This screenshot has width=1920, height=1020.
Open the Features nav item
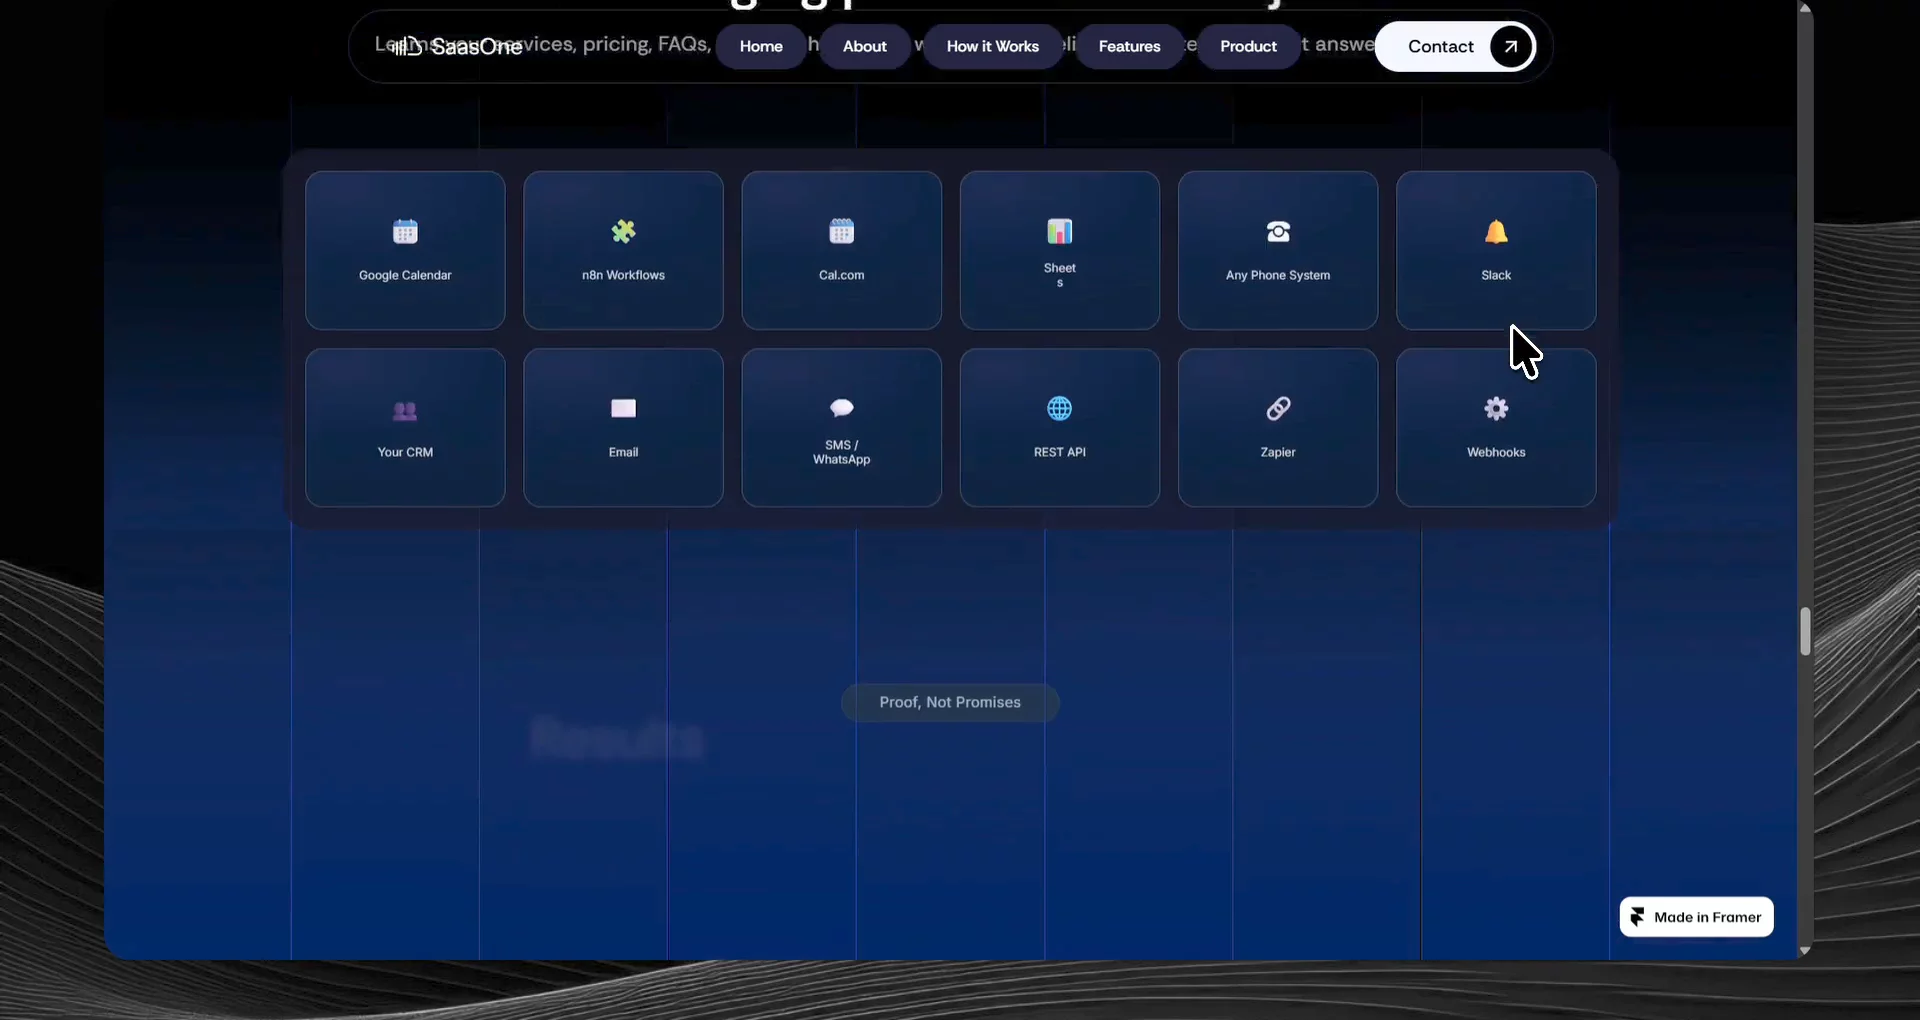[x=1130, y=46]
